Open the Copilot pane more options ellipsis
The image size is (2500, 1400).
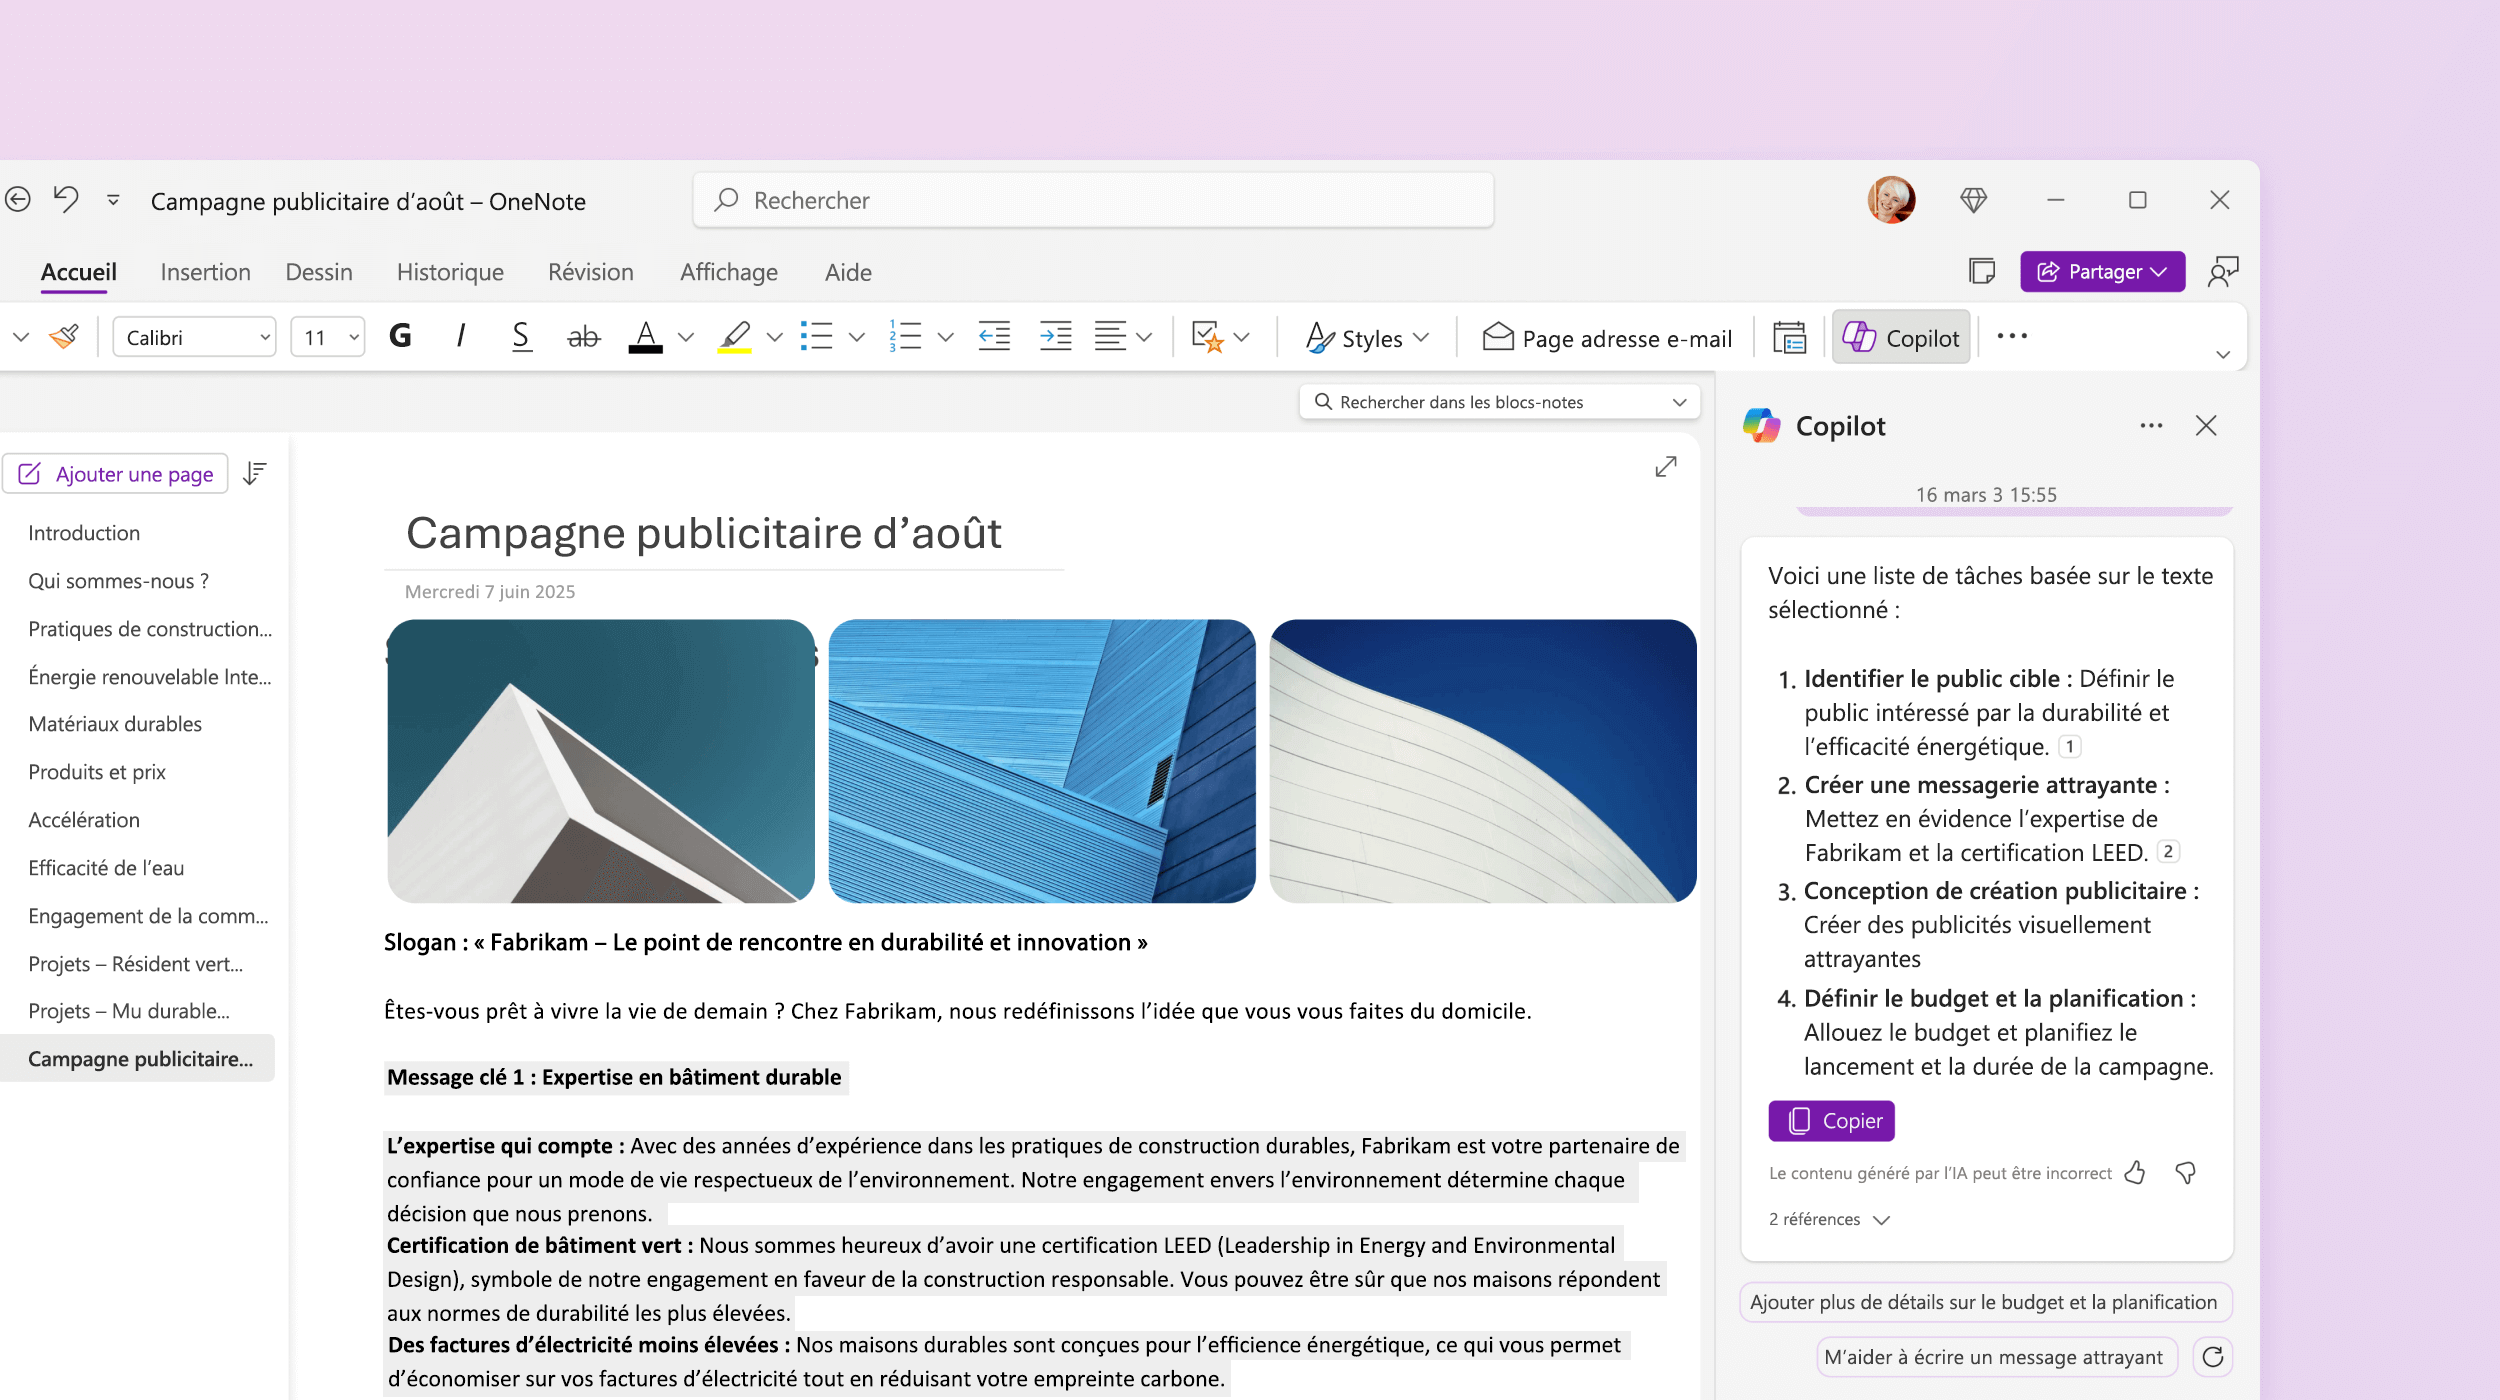tap(2151, 426)
